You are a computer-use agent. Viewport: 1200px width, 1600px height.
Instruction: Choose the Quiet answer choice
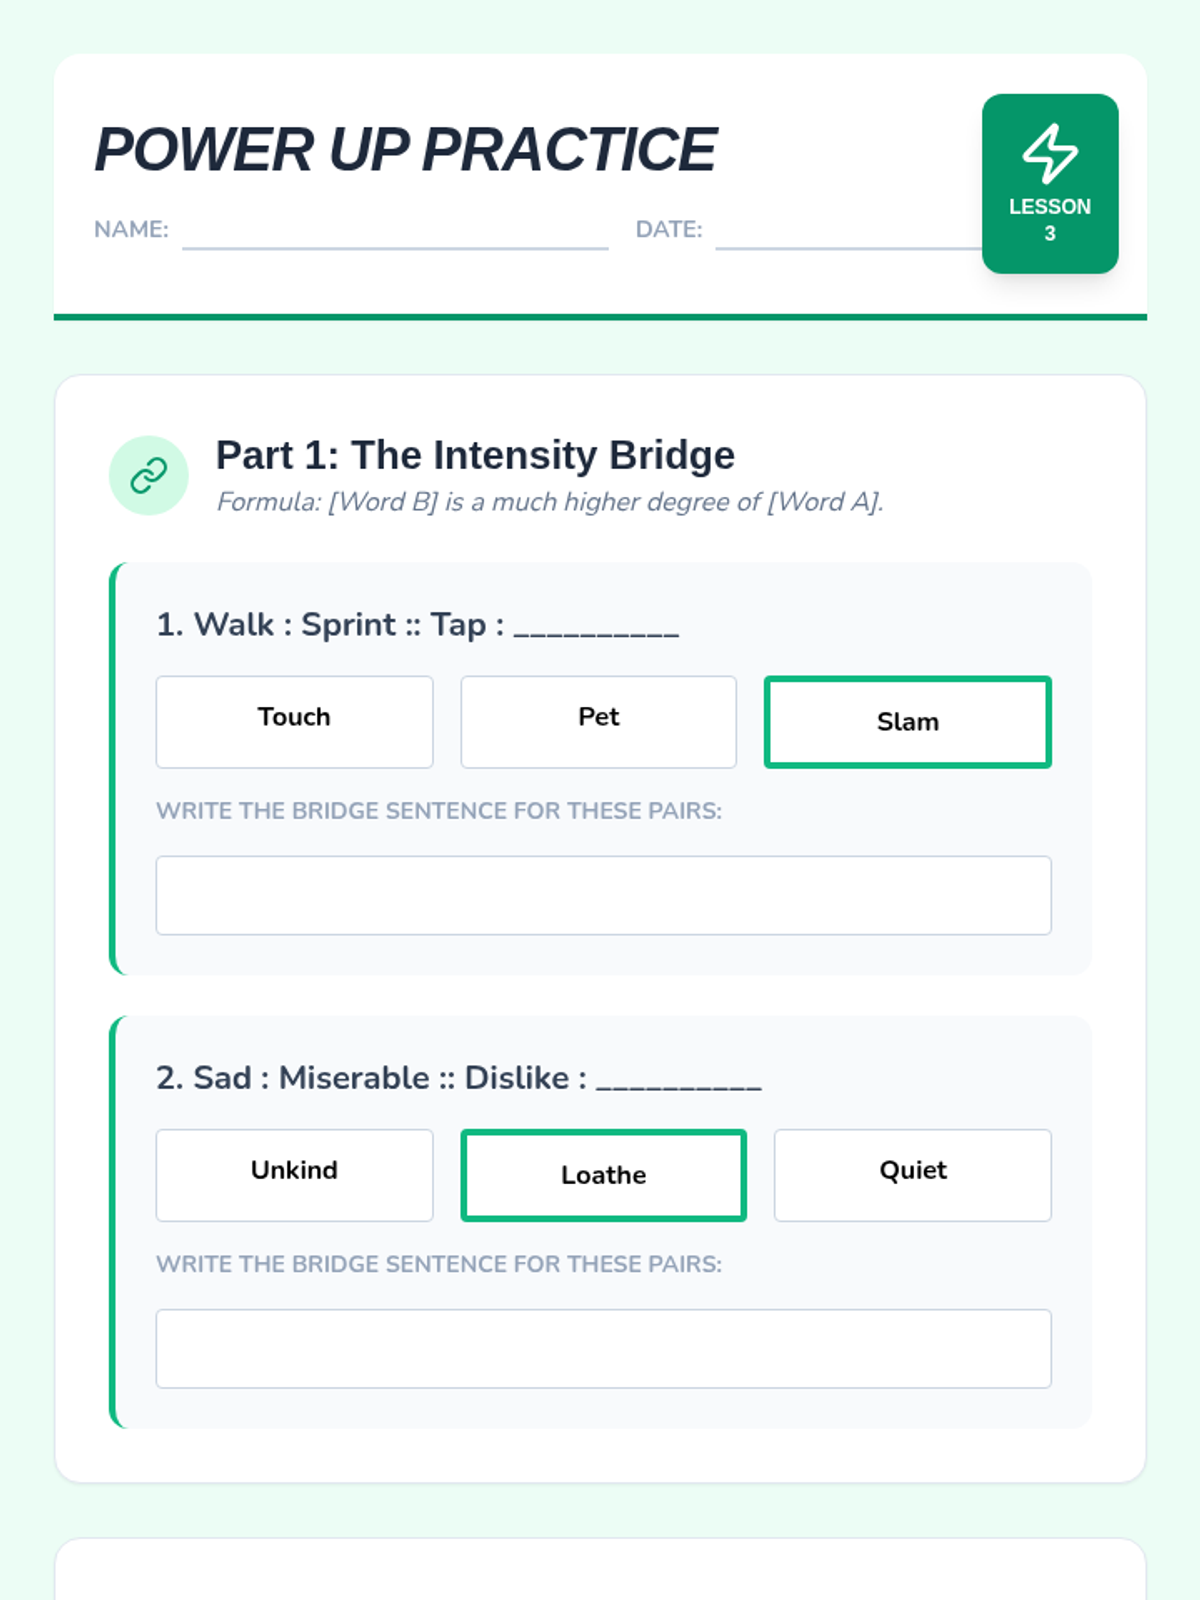912,1174
